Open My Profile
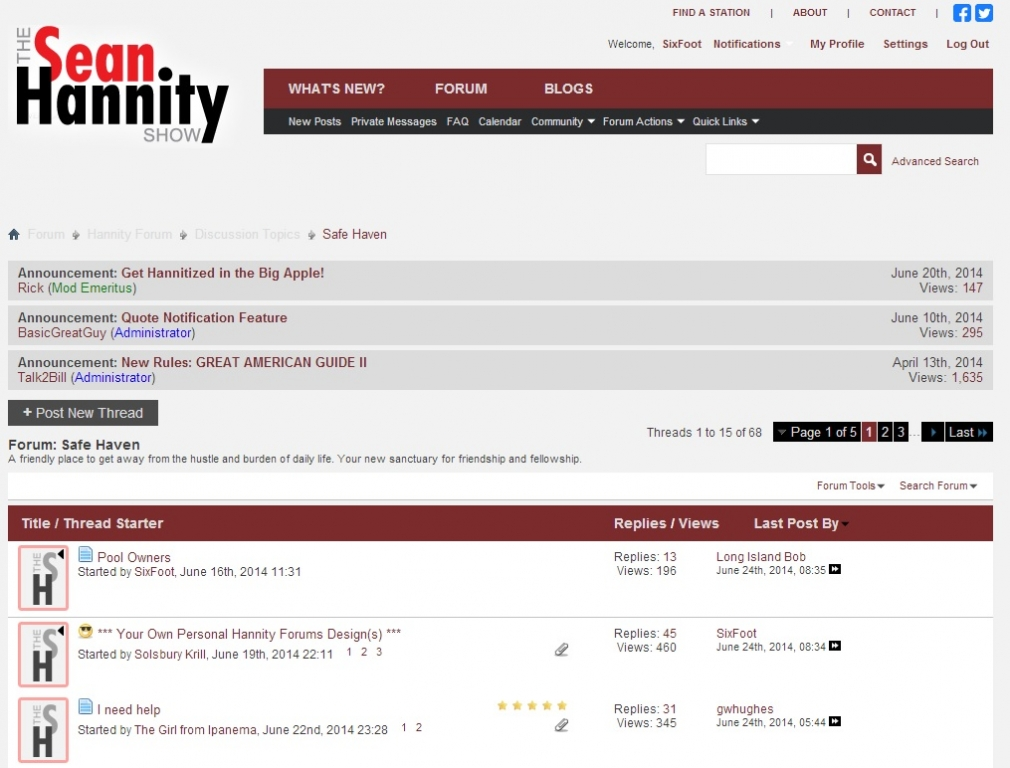This screenshot has width=1010, height=768. pos(837,44)
